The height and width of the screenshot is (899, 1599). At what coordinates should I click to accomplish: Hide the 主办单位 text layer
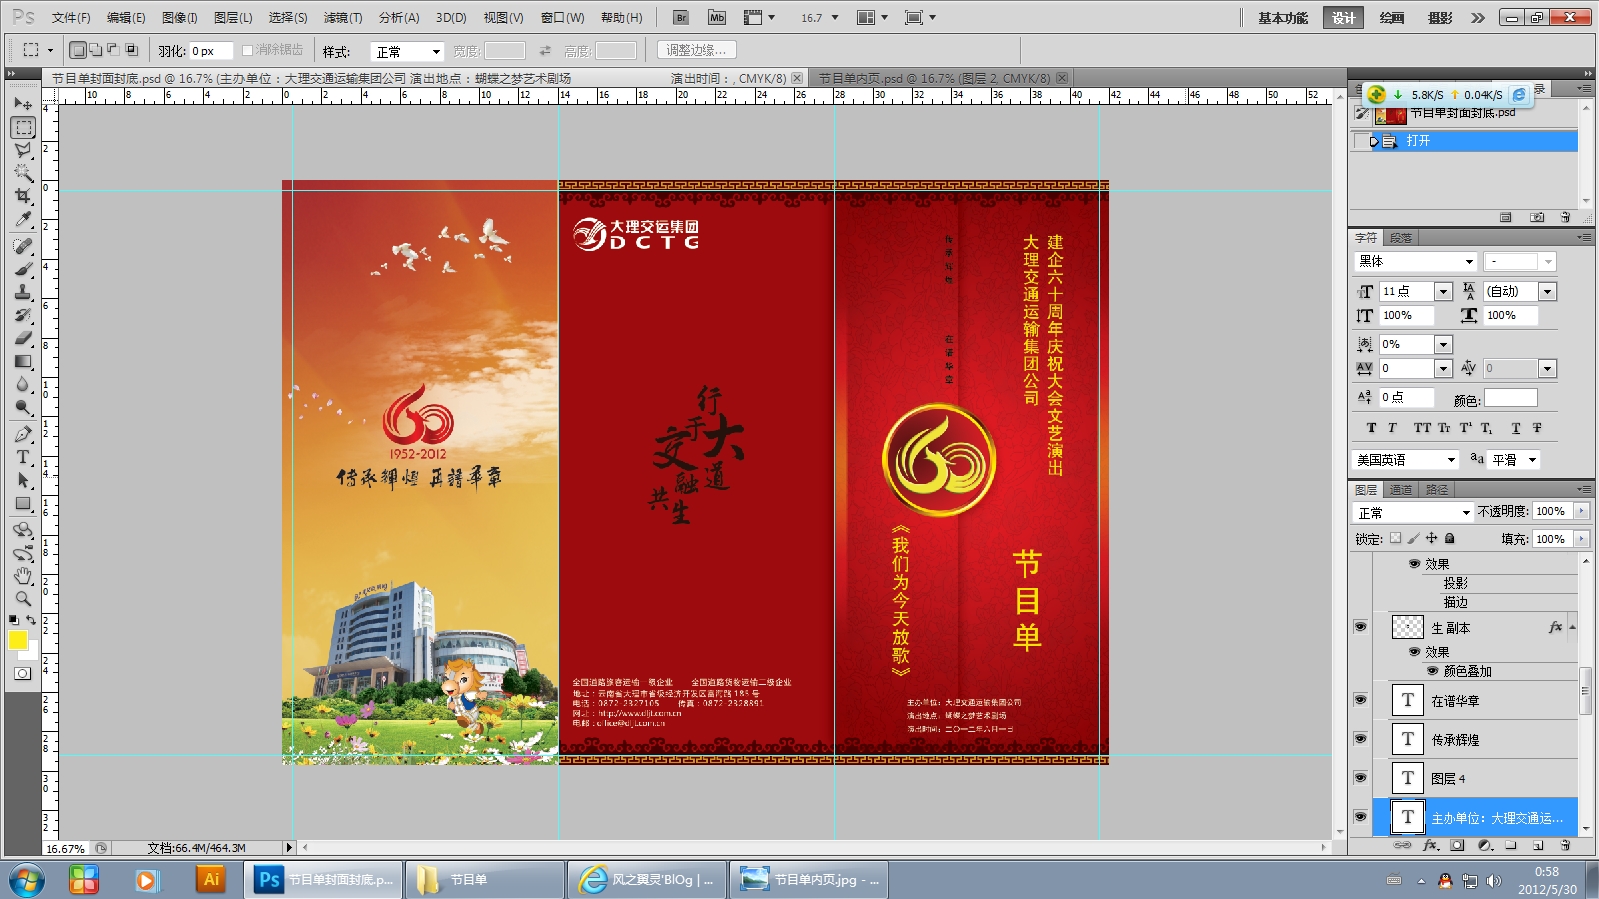click(x=1360, y=817)
